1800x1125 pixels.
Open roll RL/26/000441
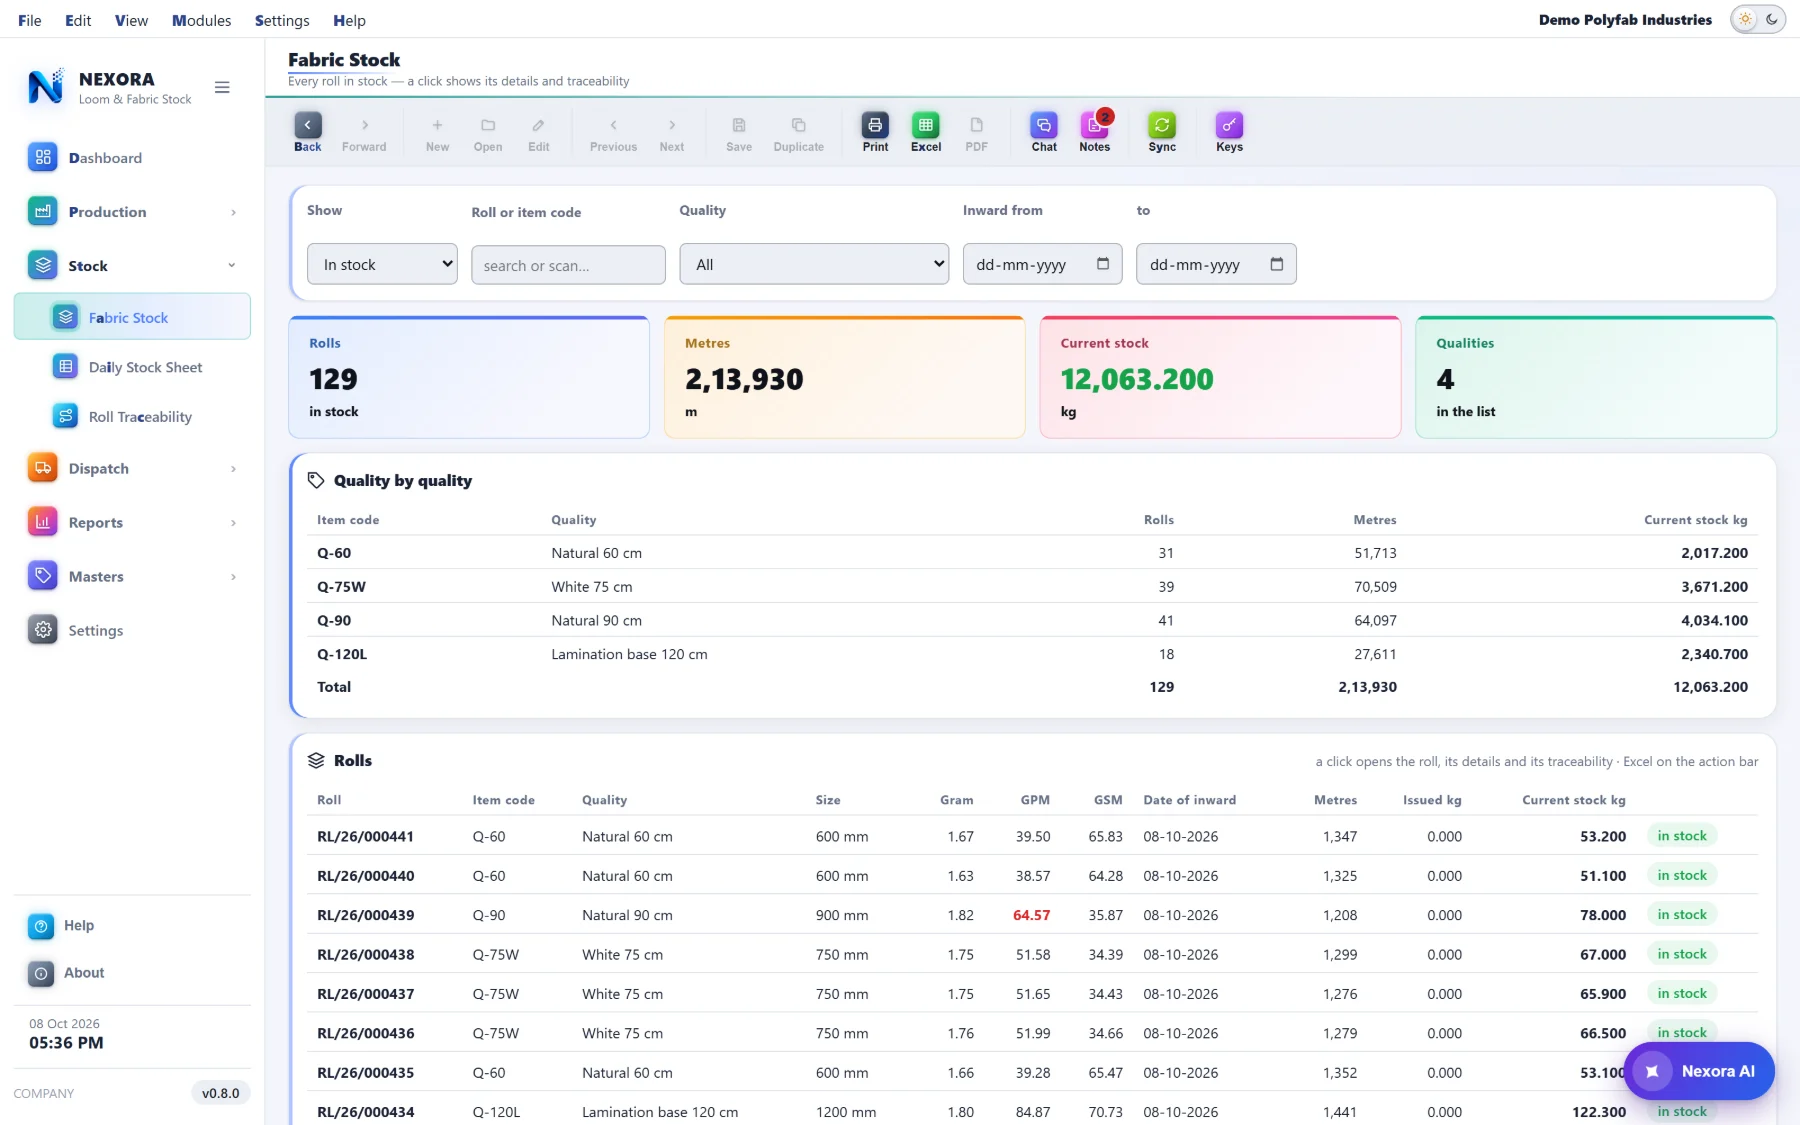1031,836
